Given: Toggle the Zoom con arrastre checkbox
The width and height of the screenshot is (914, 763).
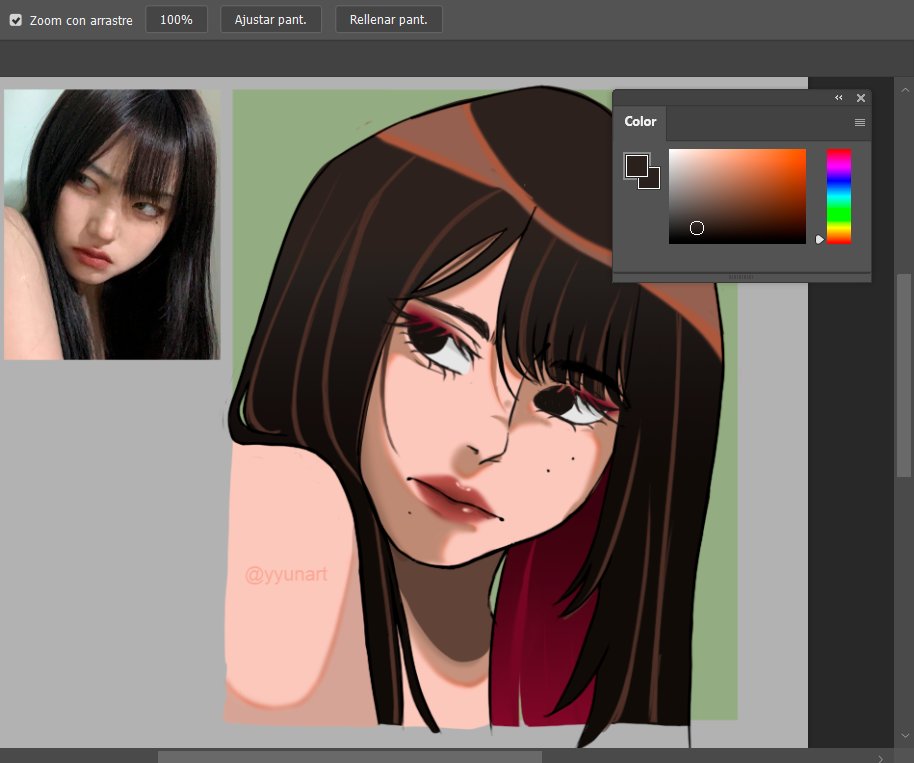Looking at the screenshot, I should point(16,20).
